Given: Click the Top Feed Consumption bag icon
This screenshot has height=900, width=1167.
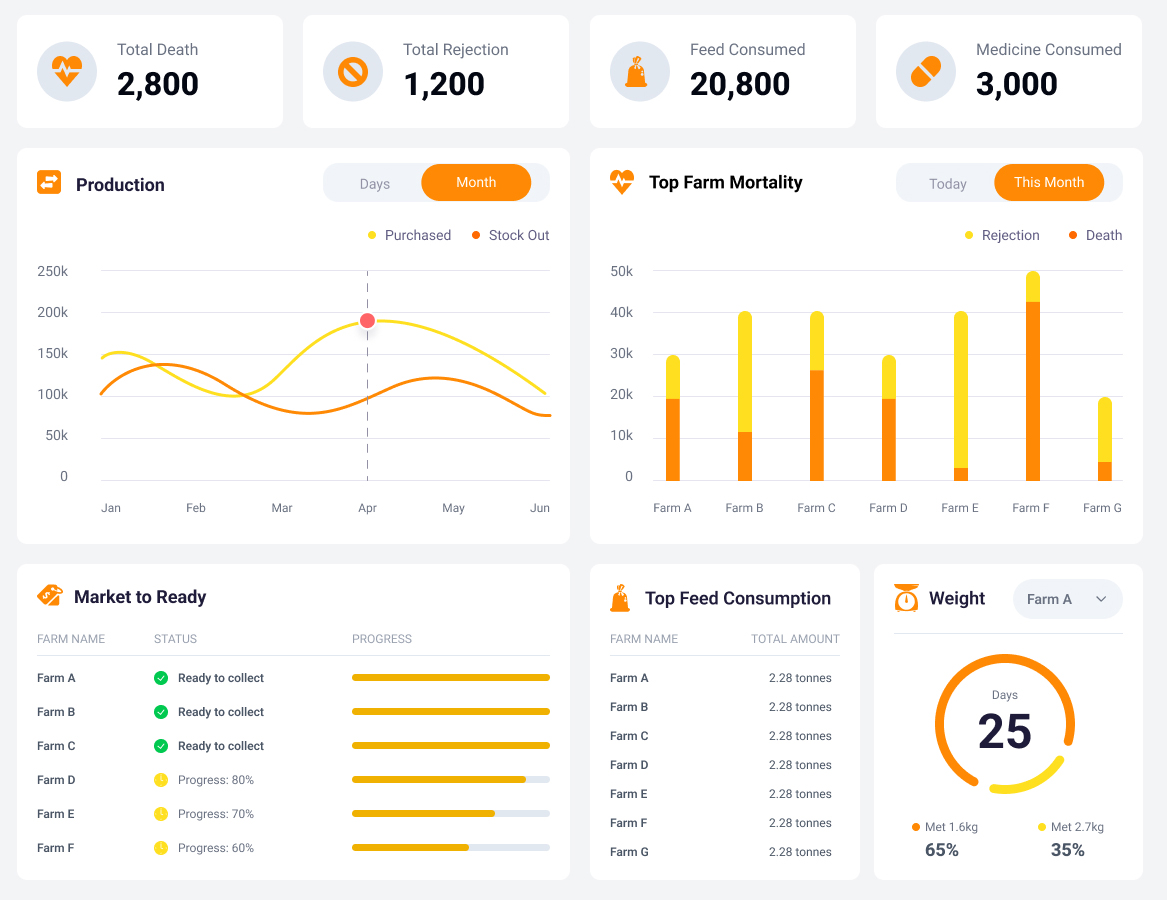Looking at the screenshot, I should click(x=620, y=598).
